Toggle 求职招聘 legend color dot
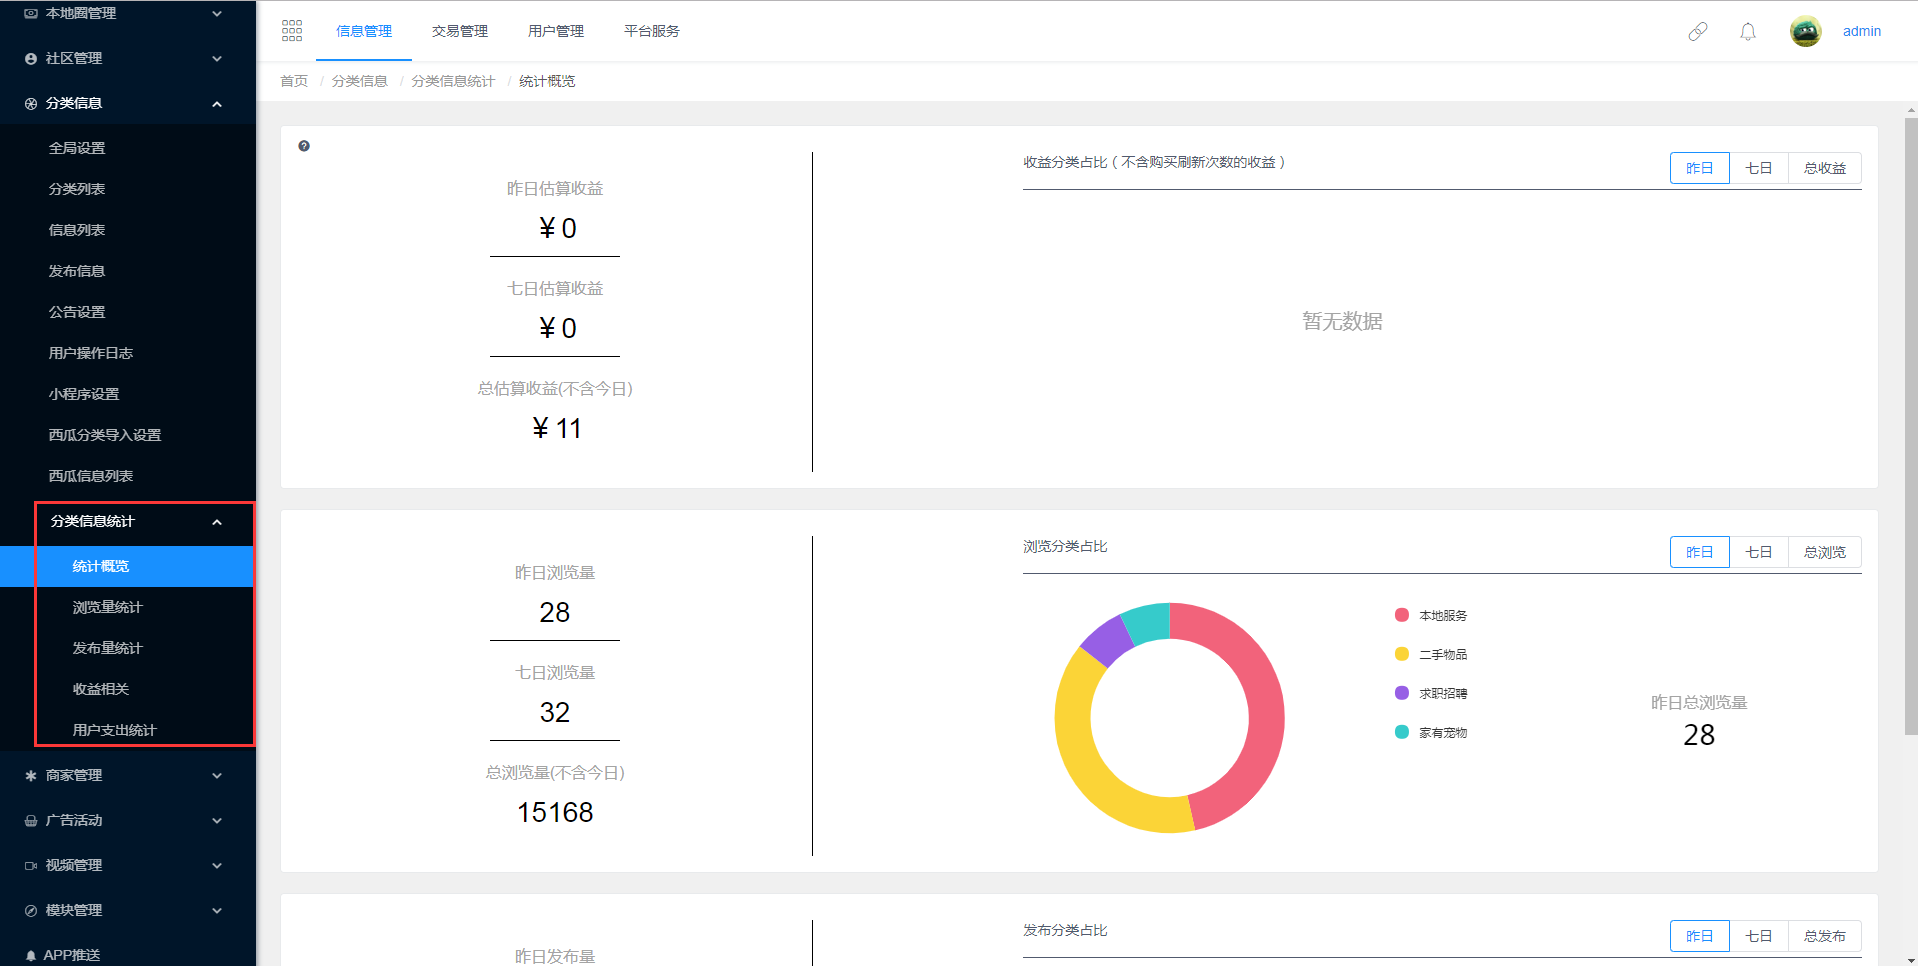This screenshot has height=966, width=1918. pyautogui.click(x=1402, y=693)
